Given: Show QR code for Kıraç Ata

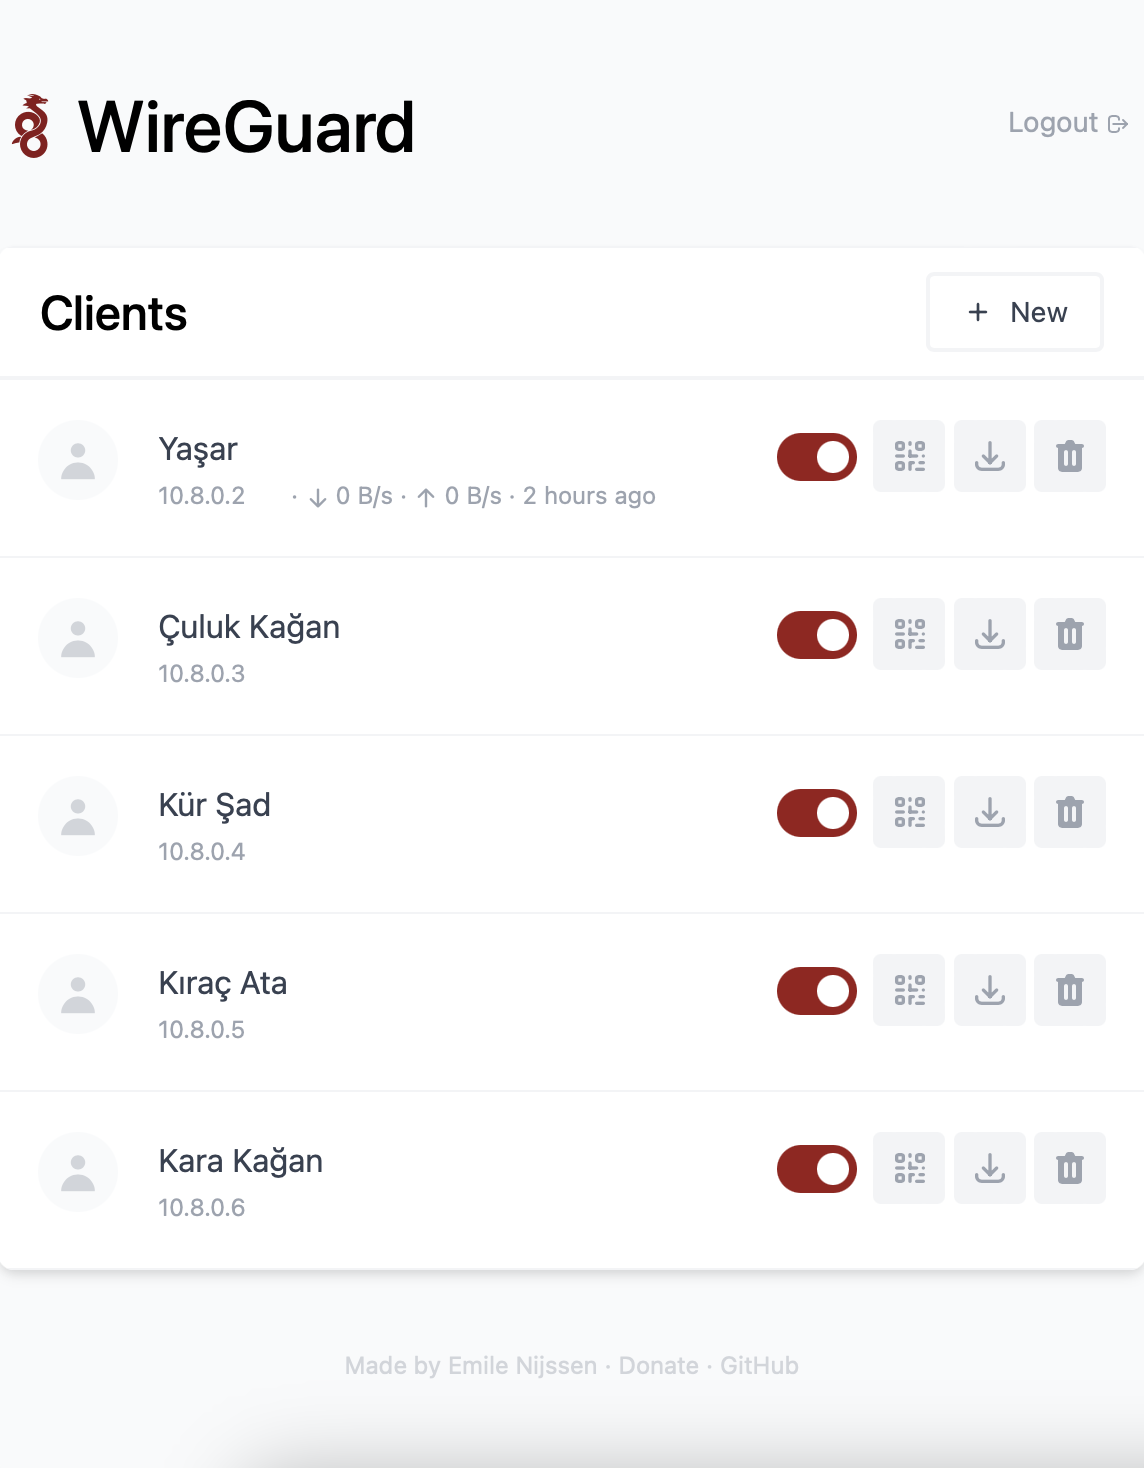Looking at the screenshot, I should (x=909, y=990).
